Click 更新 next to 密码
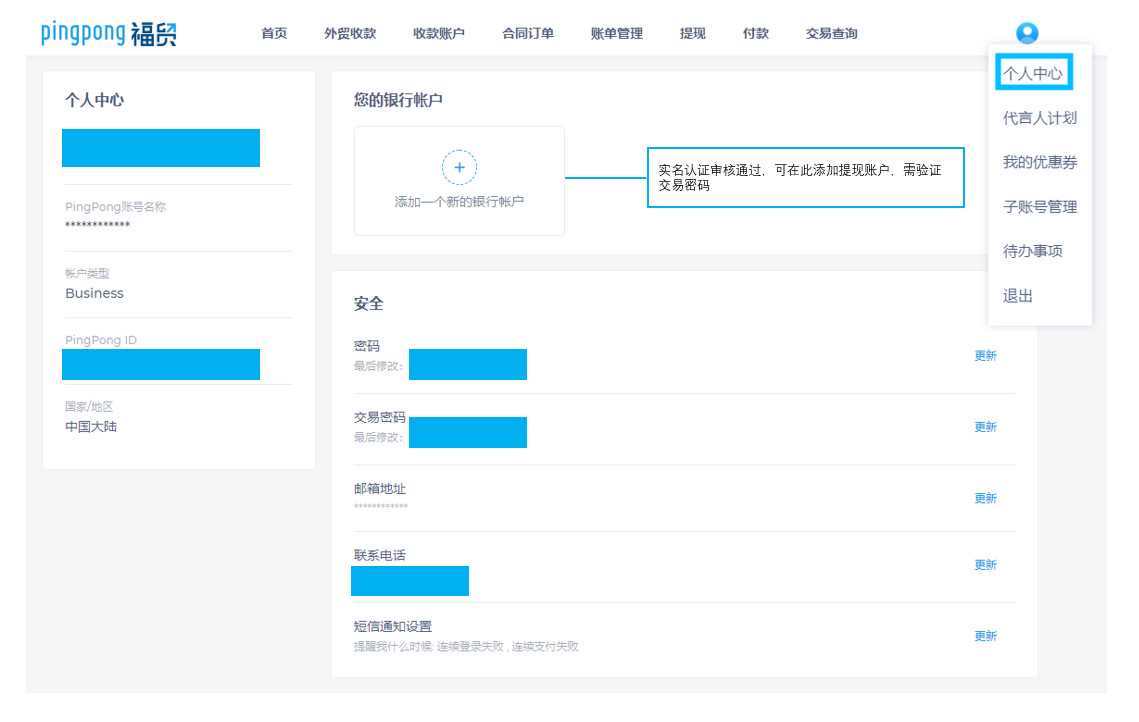 coord(984,355)
